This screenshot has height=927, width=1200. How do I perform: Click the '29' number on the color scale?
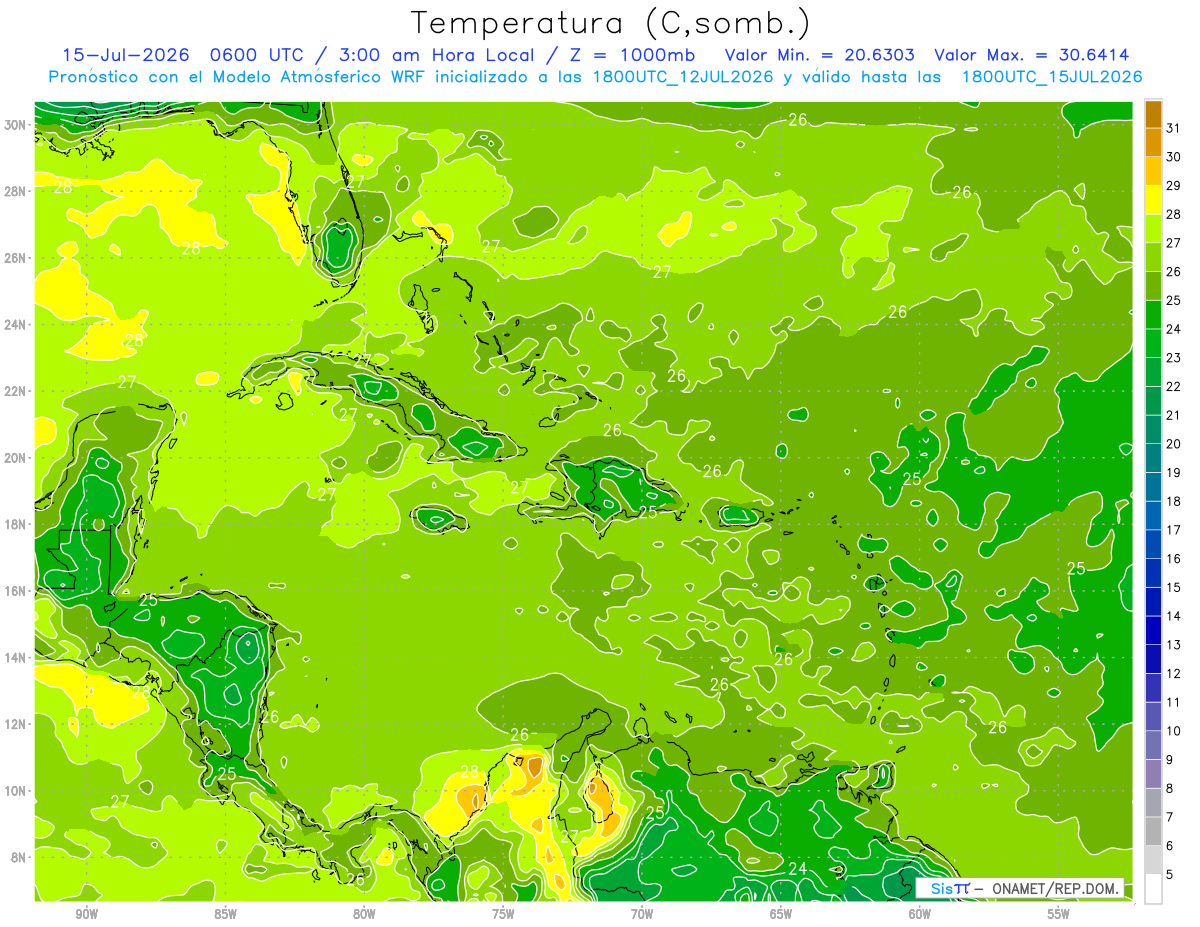[1174, 186]
